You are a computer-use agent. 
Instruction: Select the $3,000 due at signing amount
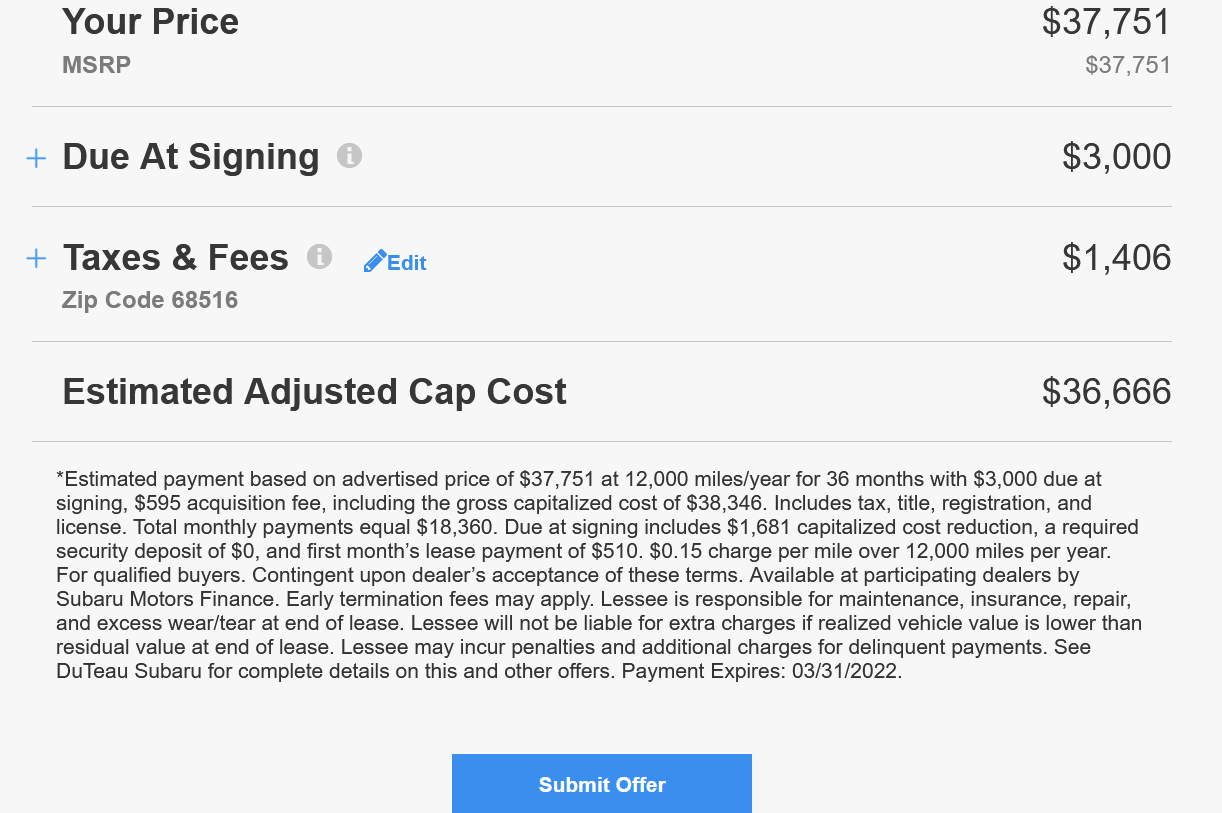click(x=1116, y=157)
